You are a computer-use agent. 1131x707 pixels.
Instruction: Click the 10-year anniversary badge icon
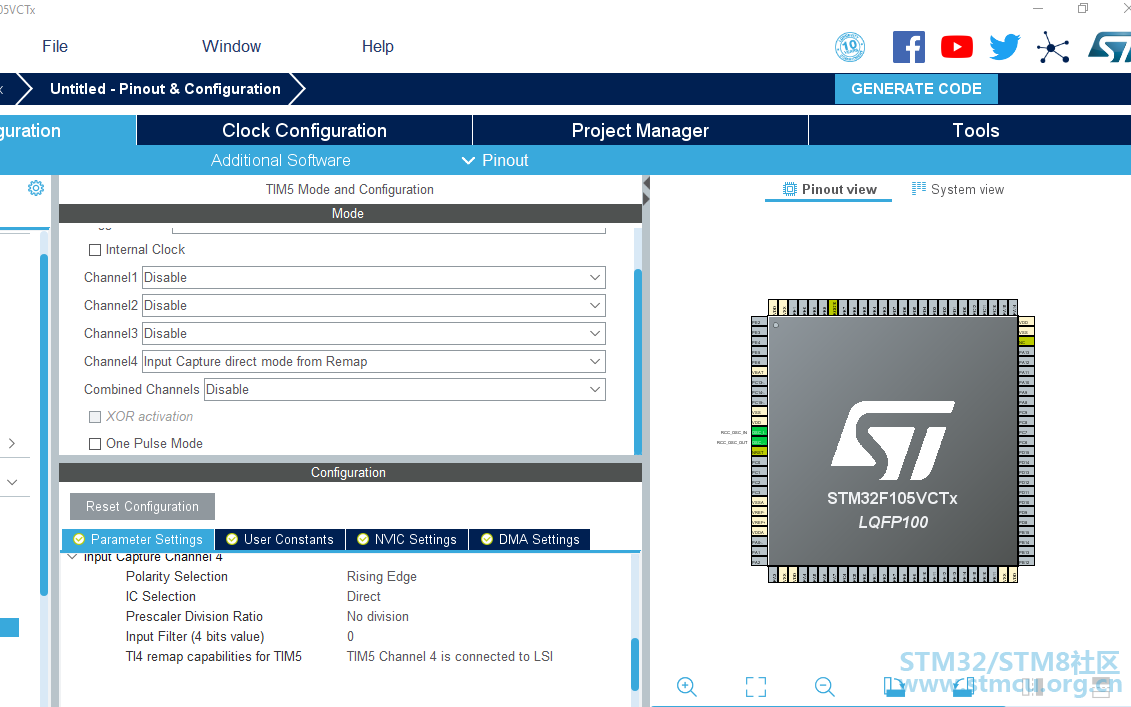point(850,47)
